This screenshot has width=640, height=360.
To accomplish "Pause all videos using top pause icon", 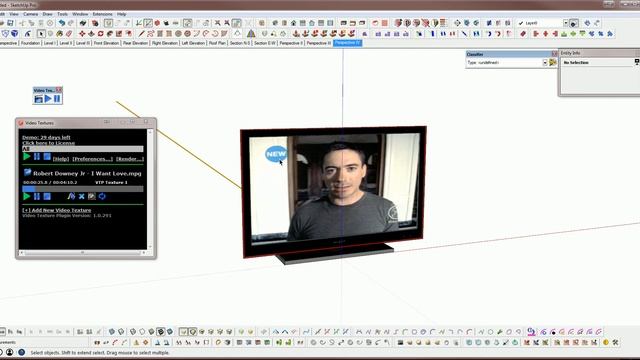I will click(37, 157).
